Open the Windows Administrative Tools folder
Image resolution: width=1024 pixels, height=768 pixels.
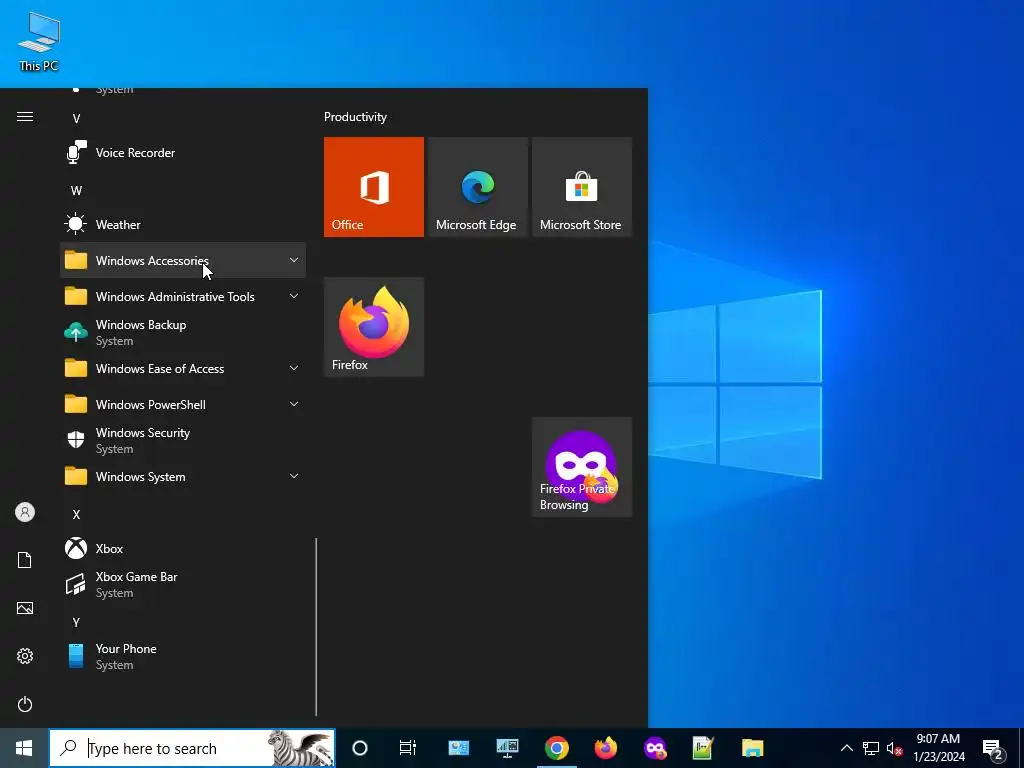point(183,296)
